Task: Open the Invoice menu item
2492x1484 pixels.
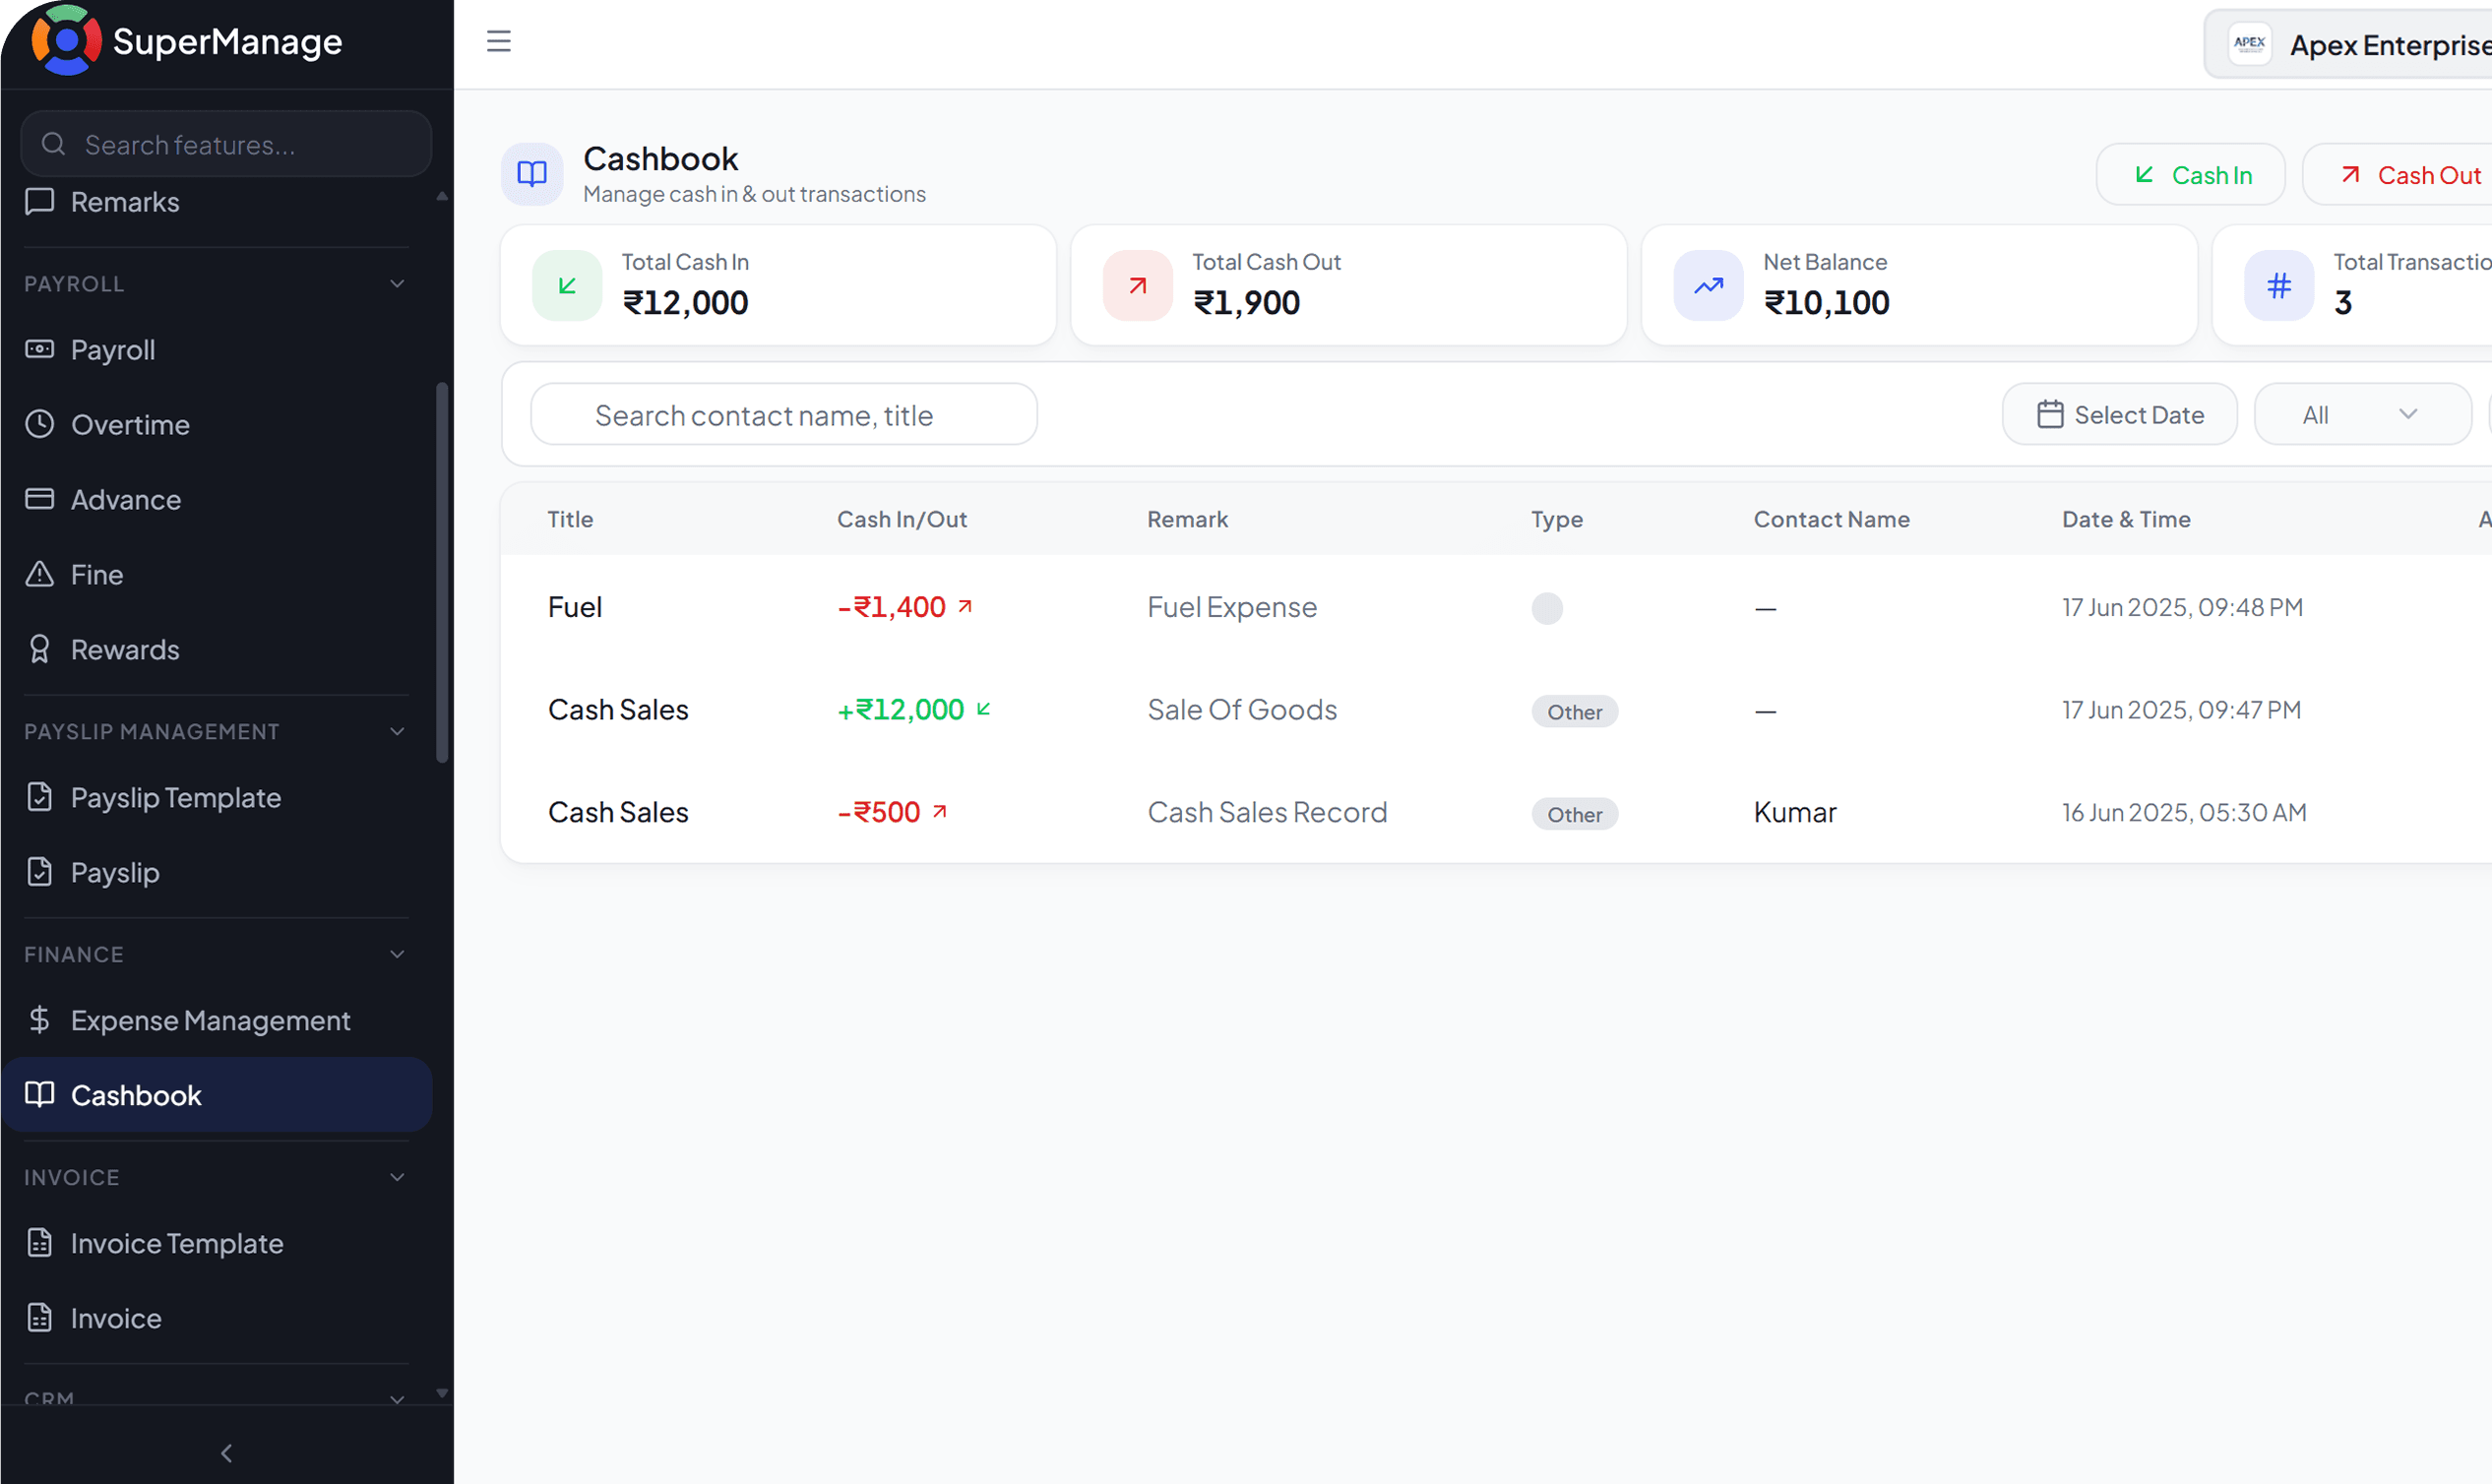Action: pos(216,1318)
